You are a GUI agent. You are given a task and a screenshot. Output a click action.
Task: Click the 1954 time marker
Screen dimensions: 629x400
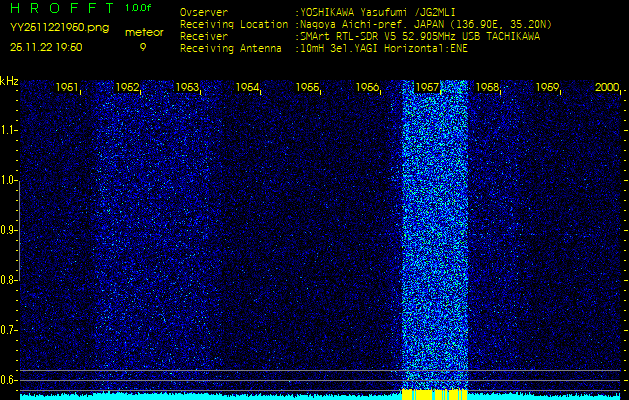coord(247,87)
